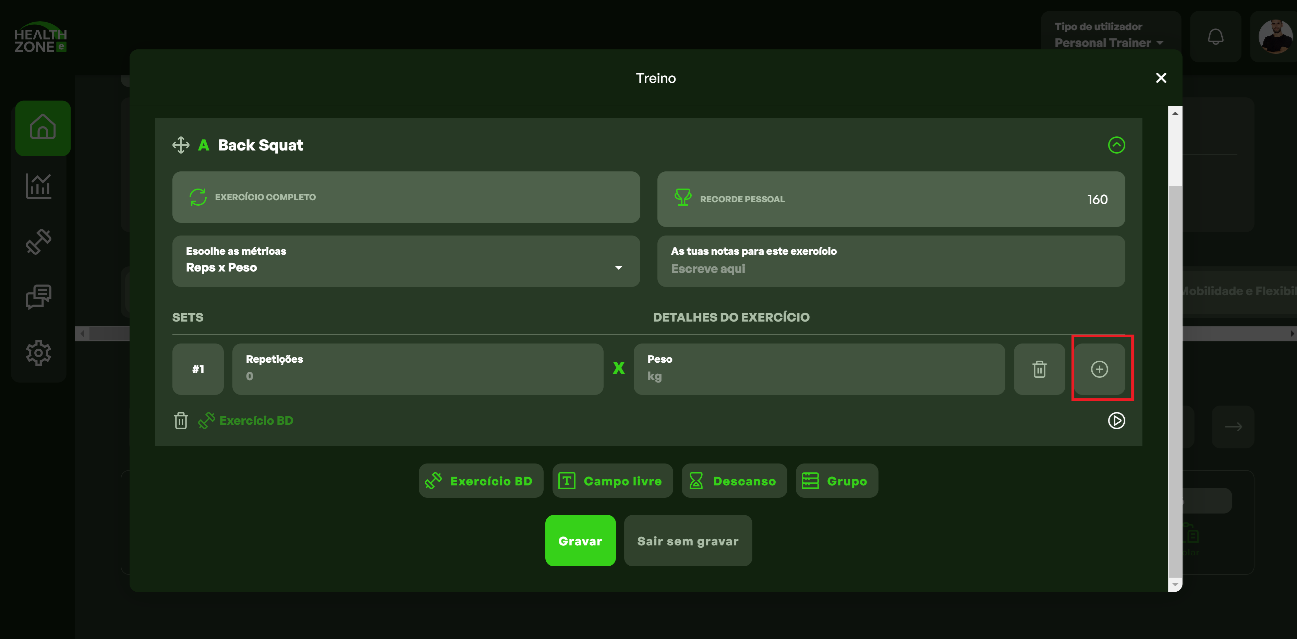Click the horizontal scrollbar left arrow
Image resolution: width=1297 pixels, height=639 pixels.
(x=82, y=333)
